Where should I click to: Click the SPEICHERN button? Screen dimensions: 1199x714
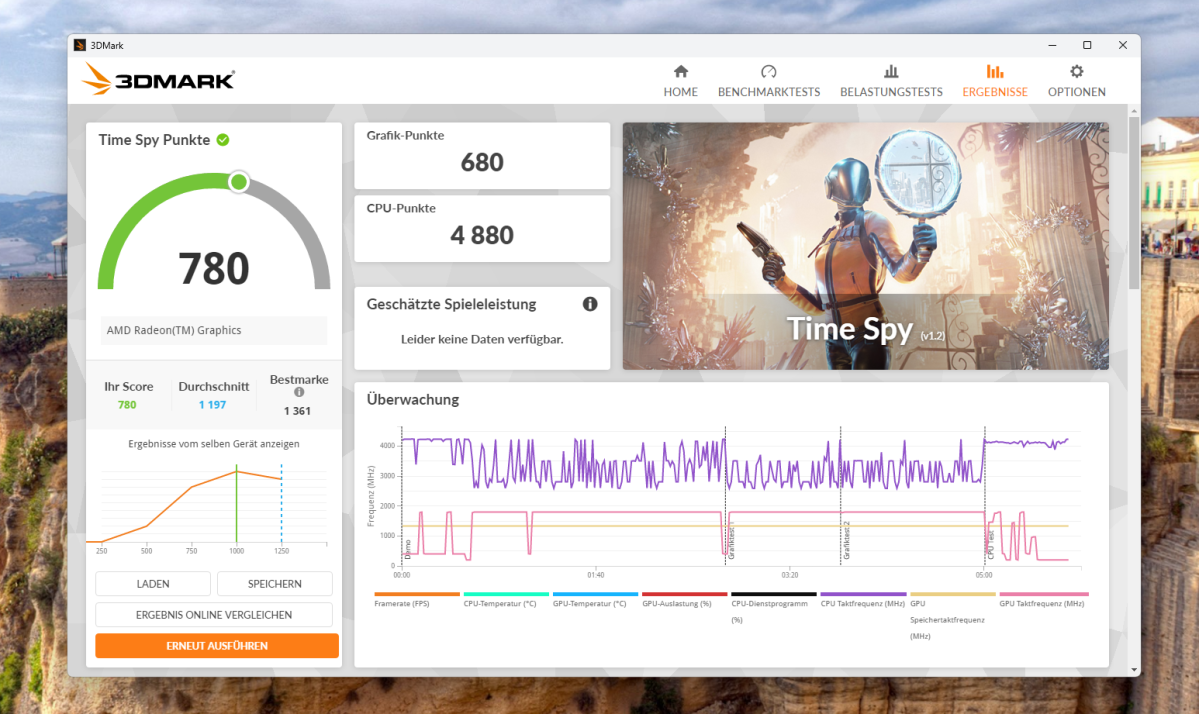point(275,584)
